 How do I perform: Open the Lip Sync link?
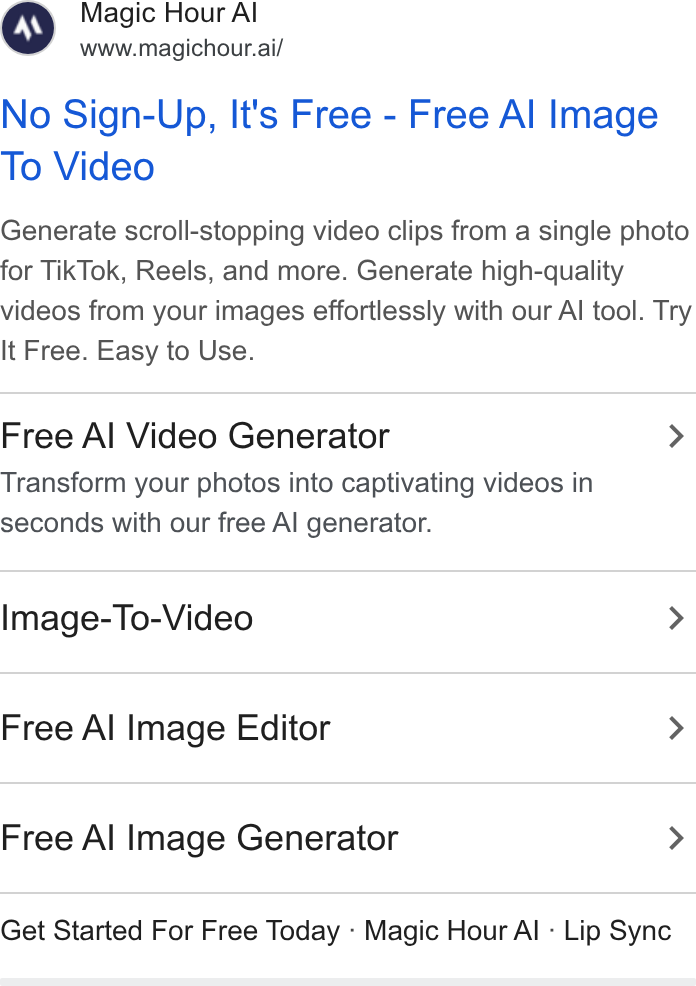pos(617,931)
